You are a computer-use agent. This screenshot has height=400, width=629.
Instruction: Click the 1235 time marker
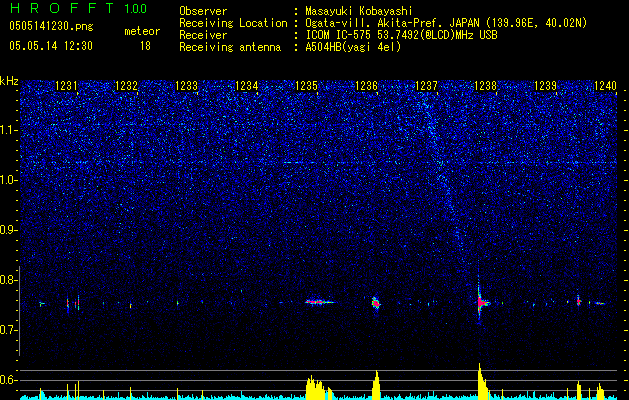[x=306, y=86]
